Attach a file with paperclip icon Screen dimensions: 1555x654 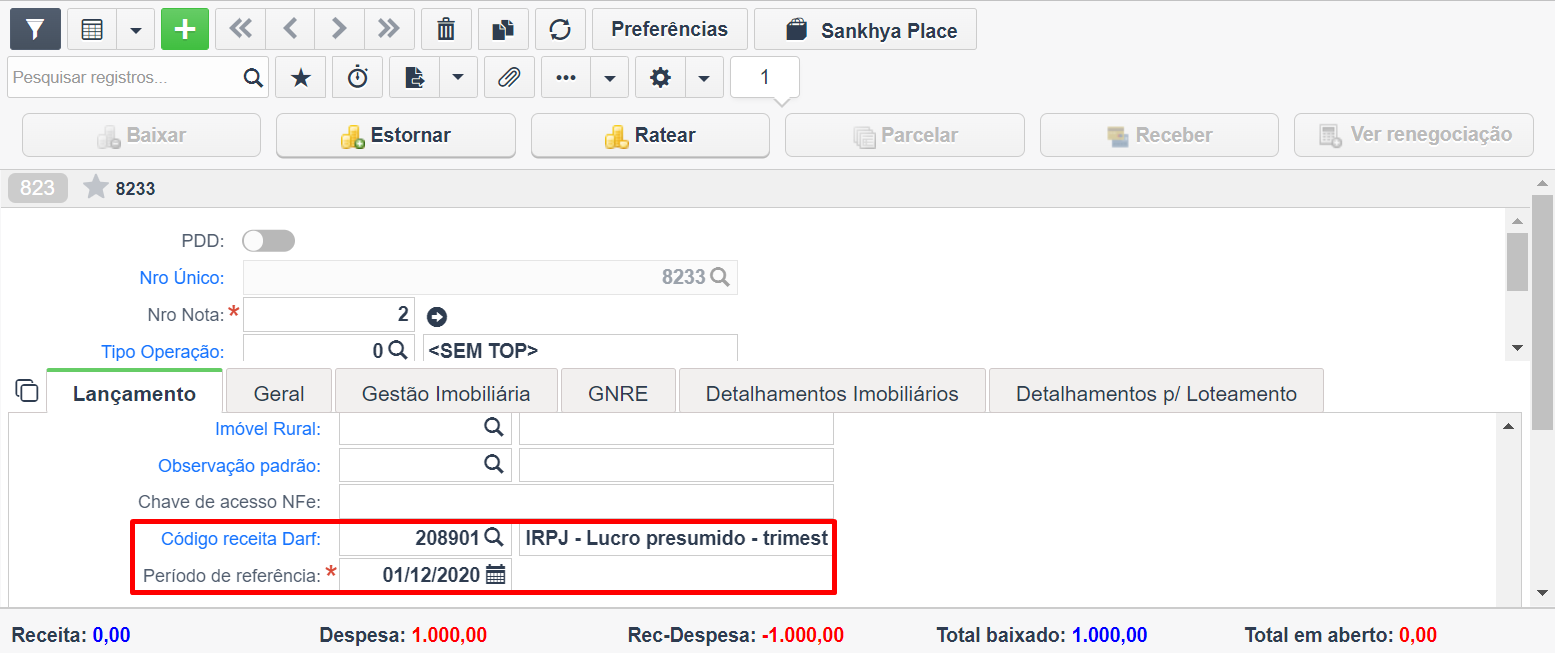(509, 77)
